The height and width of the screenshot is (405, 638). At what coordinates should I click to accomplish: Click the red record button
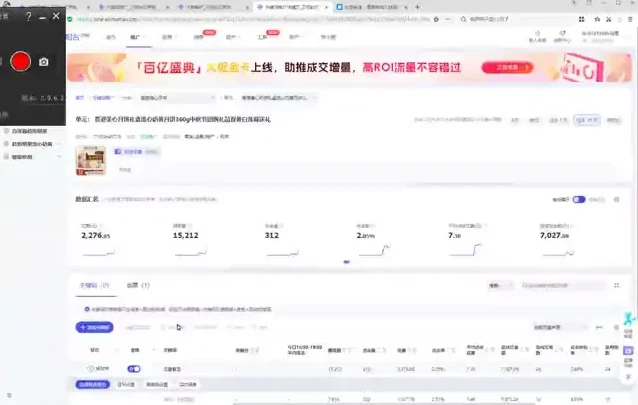tap(20, 62)
